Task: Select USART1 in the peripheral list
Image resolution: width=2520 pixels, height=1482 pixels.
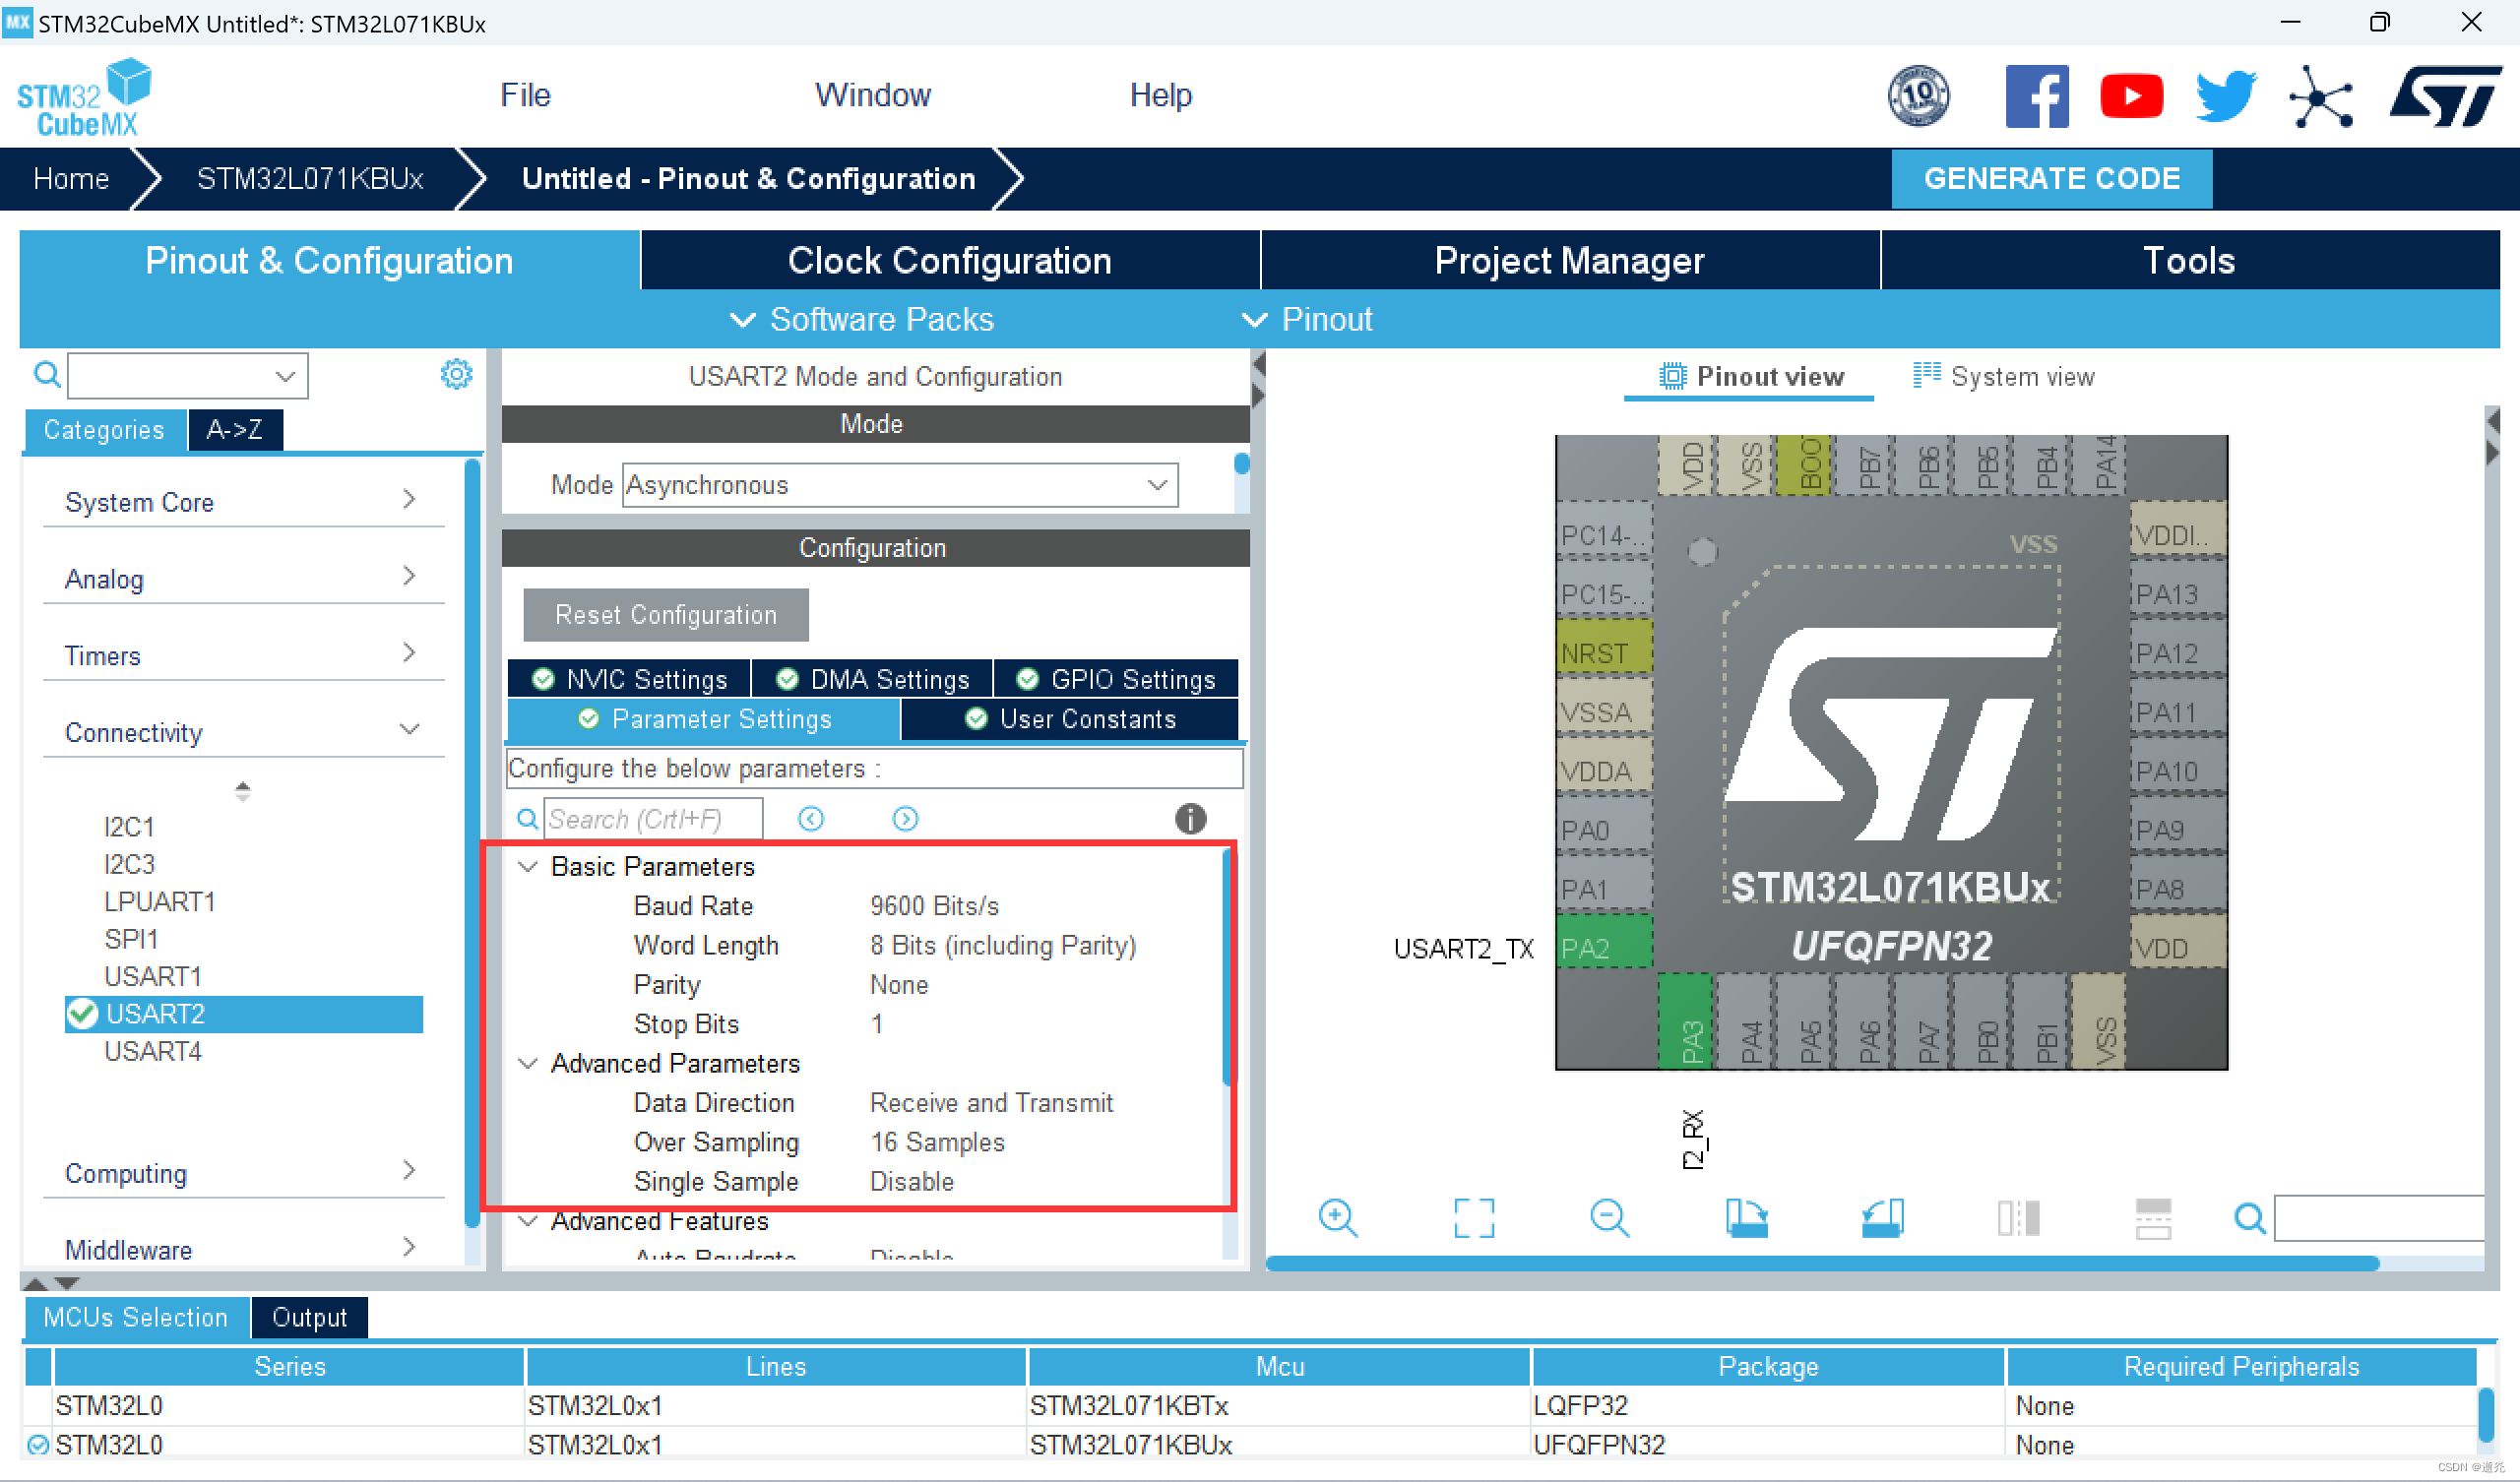Action: [x=153, y=976]
